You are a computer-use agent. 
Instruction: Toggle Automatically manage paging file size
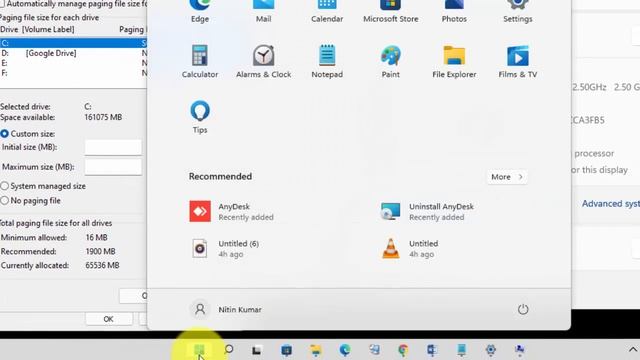click(2, 4)
